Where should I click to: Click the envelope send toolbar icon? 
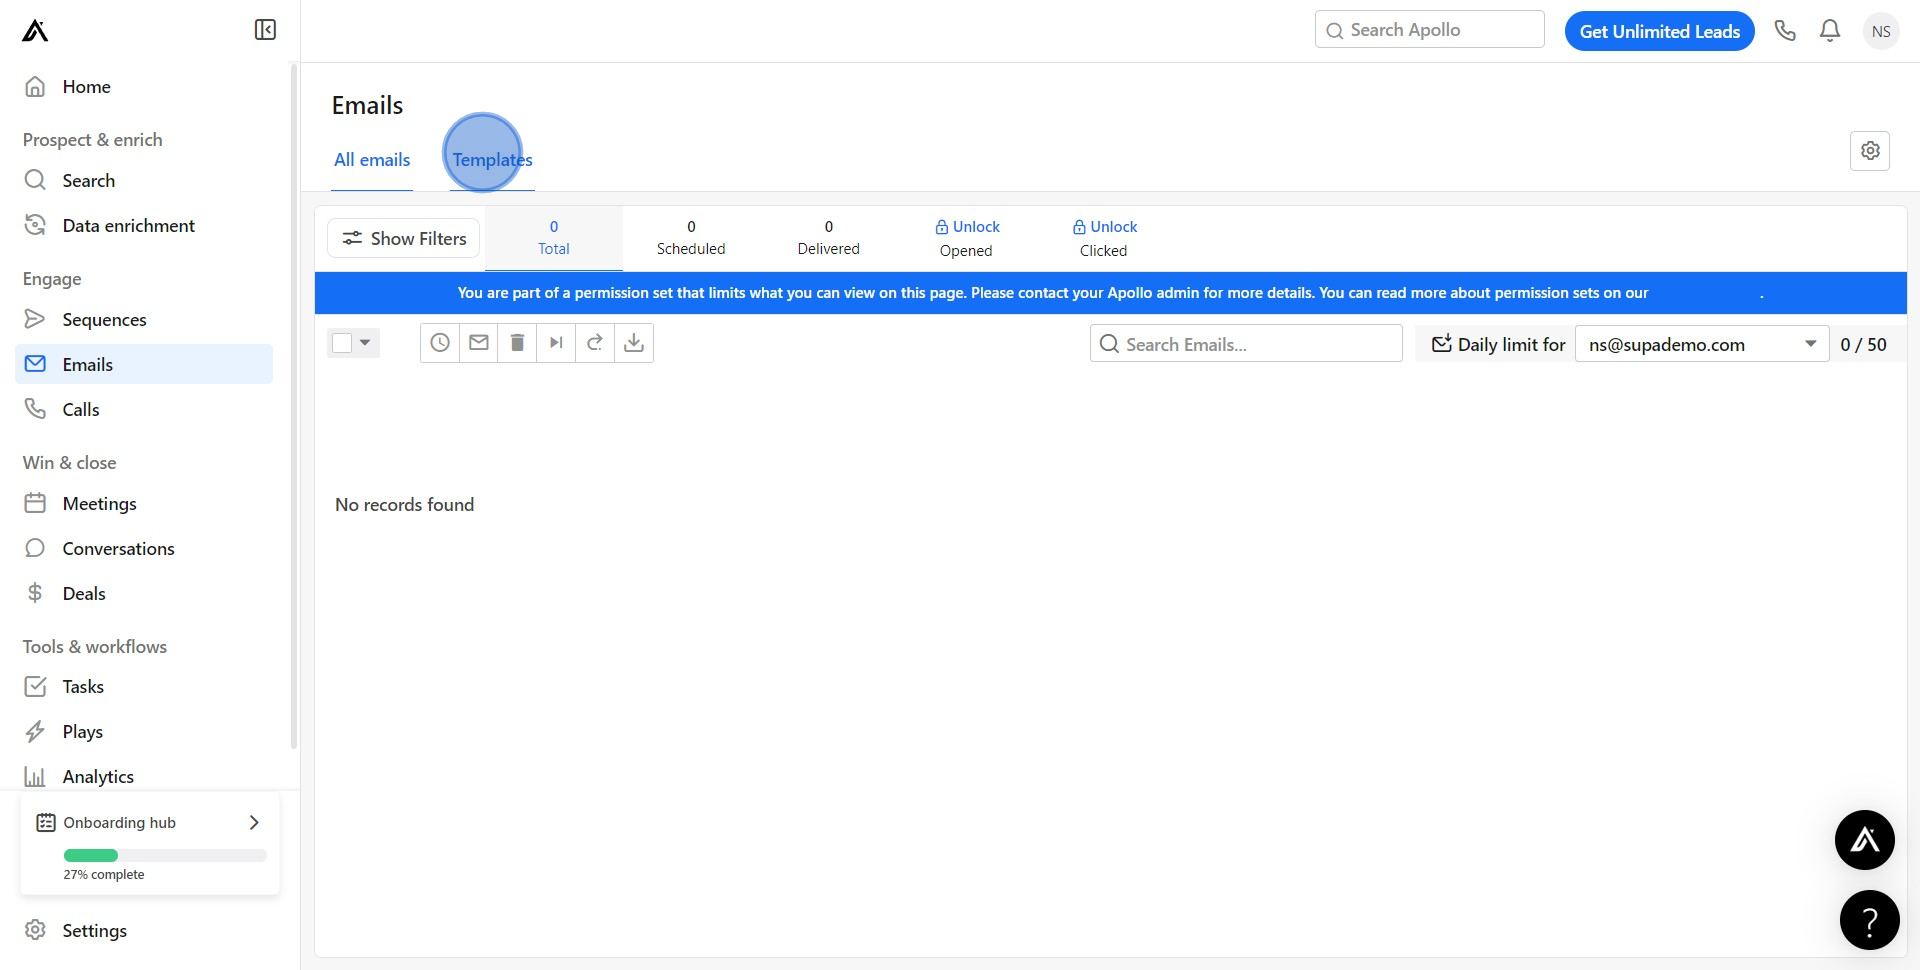pyautogui.click(x=479, y=343)
